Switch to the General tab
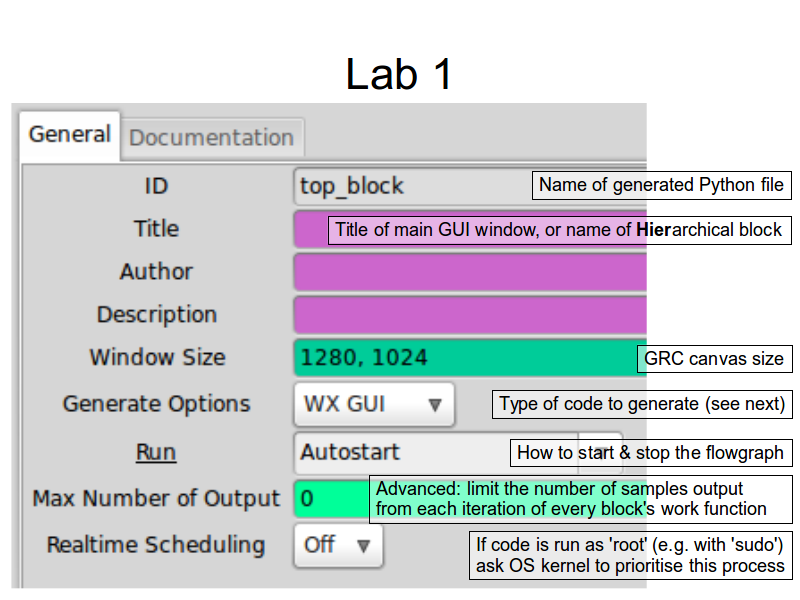The width and height of the screenshot is (800, 600). pos(69,135)
